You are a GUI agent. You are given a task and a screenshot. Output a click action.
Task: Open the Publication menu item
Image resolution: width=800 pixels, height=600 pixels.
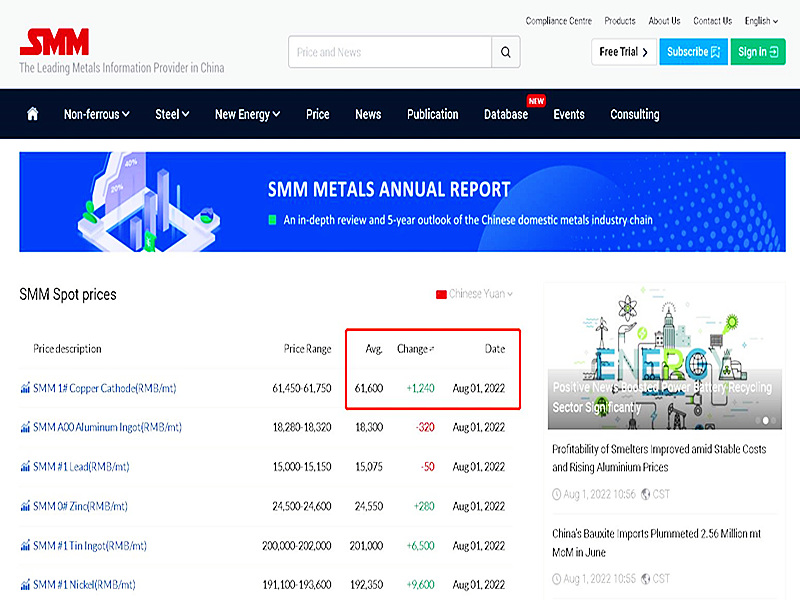pos(433,114)
